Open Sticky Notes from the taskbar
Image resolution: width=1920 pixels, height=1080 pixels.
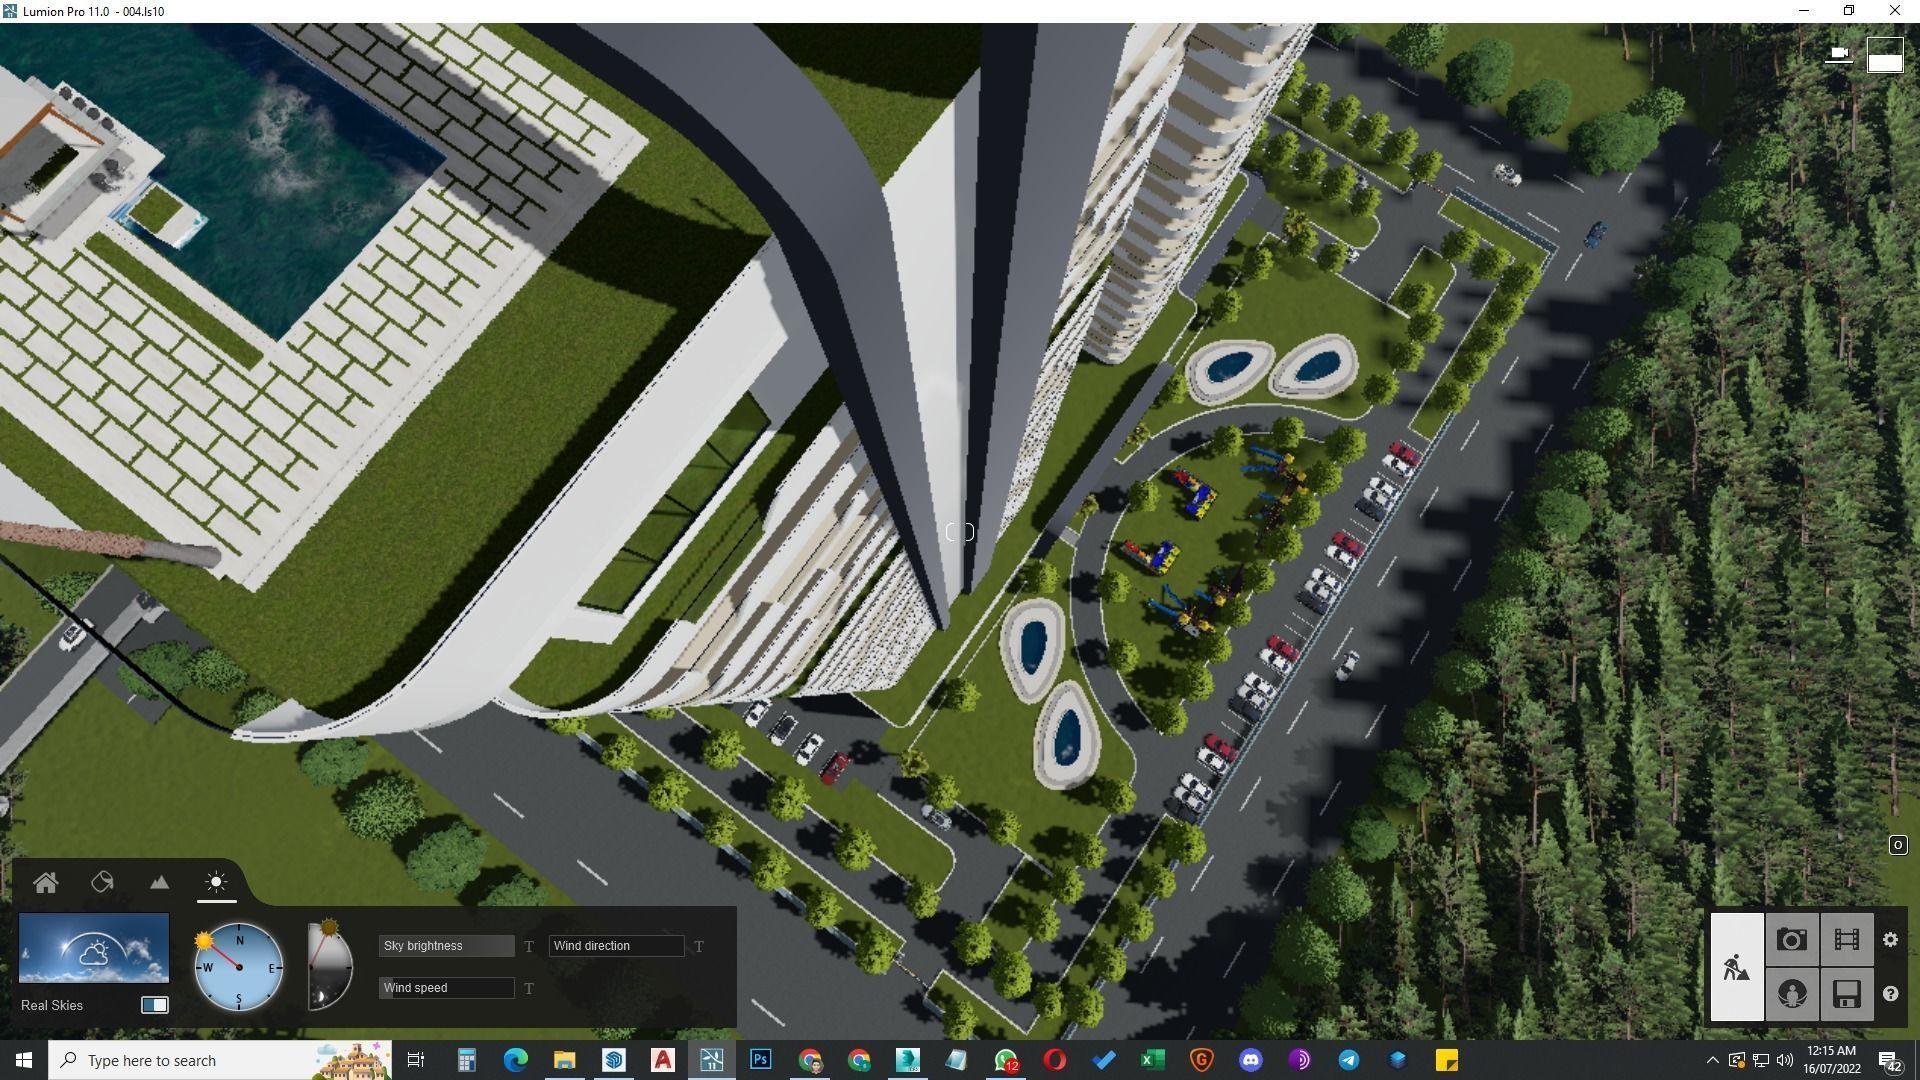click(x=1446, y=1060)
